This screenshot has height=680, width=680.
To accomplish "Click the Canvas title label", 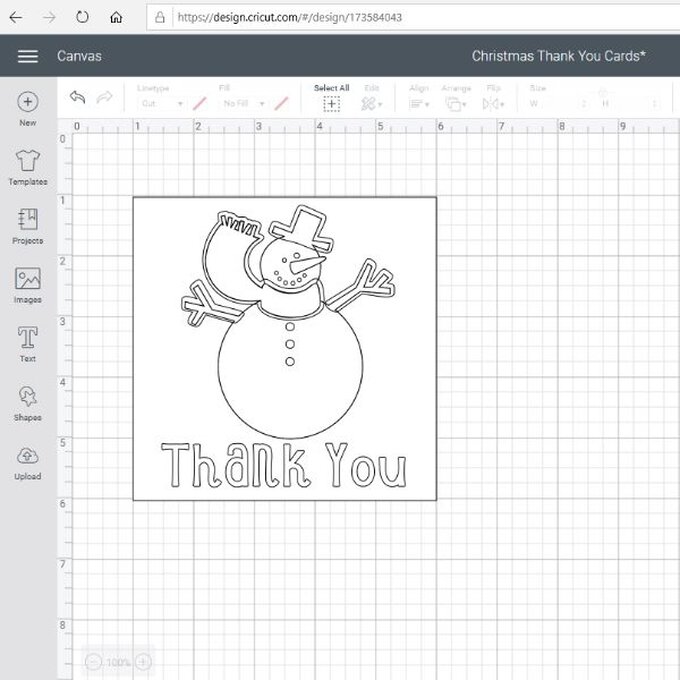I will (x=79, y=56).
